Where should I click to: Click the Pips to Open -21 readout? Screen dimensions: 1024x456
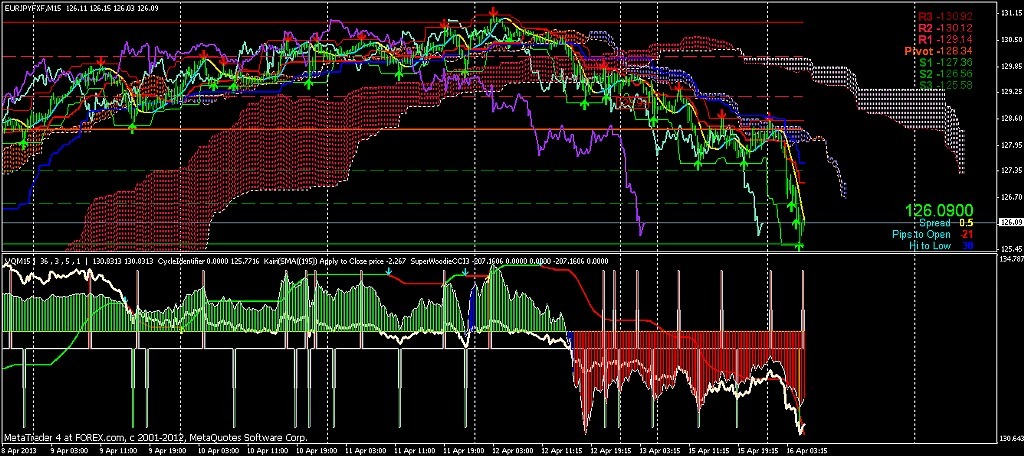point(933,234)
